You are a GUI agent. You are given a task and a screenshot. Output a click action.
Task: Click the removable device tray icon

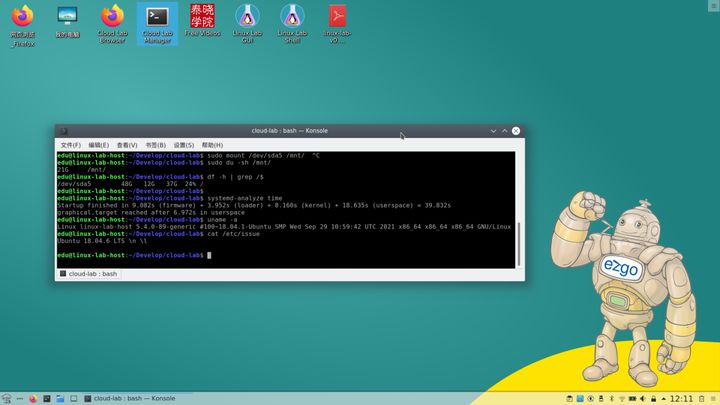pyautogui.click(x=601, y=399)
